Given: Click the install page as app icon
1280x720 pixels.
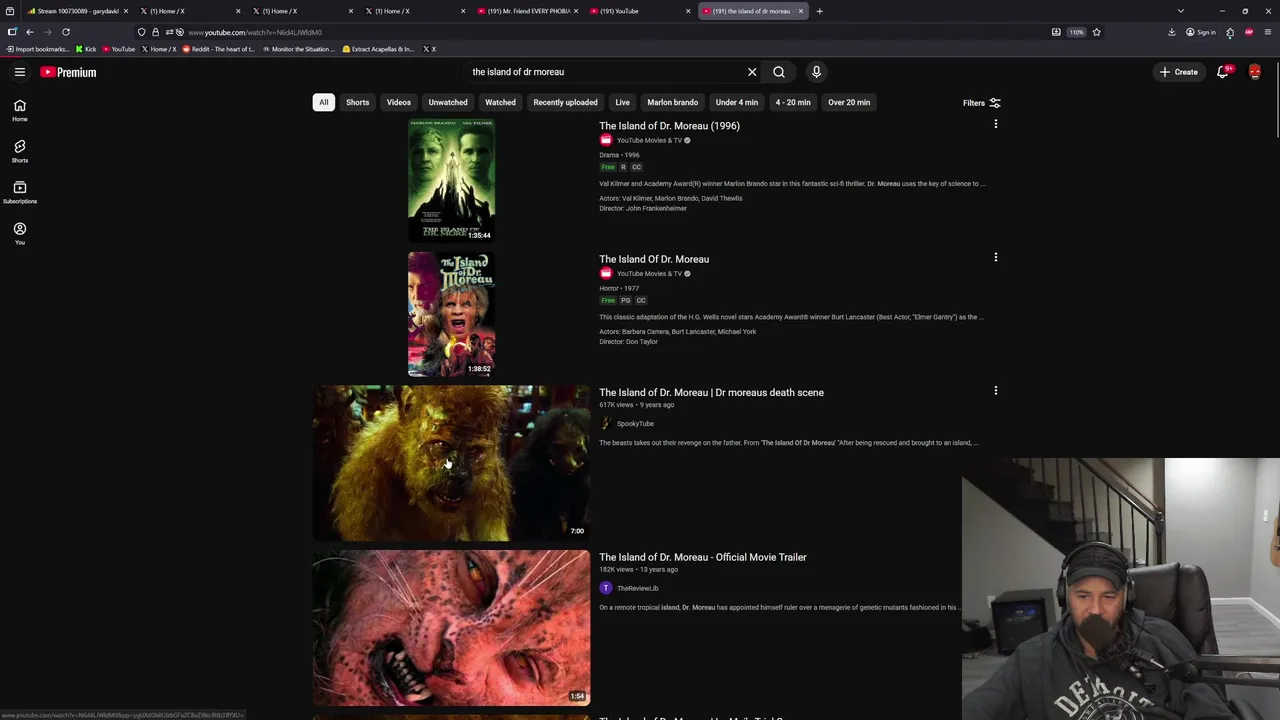Looking at the screenshot, I should point(1056,32).
